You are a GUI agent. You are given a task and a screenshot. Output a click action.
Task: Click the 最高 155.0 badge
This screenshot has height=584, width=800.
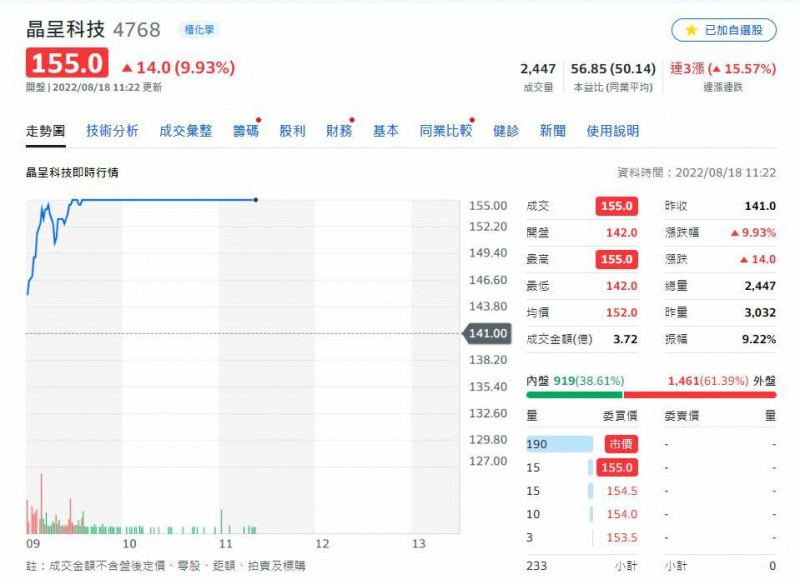point(616,259)
